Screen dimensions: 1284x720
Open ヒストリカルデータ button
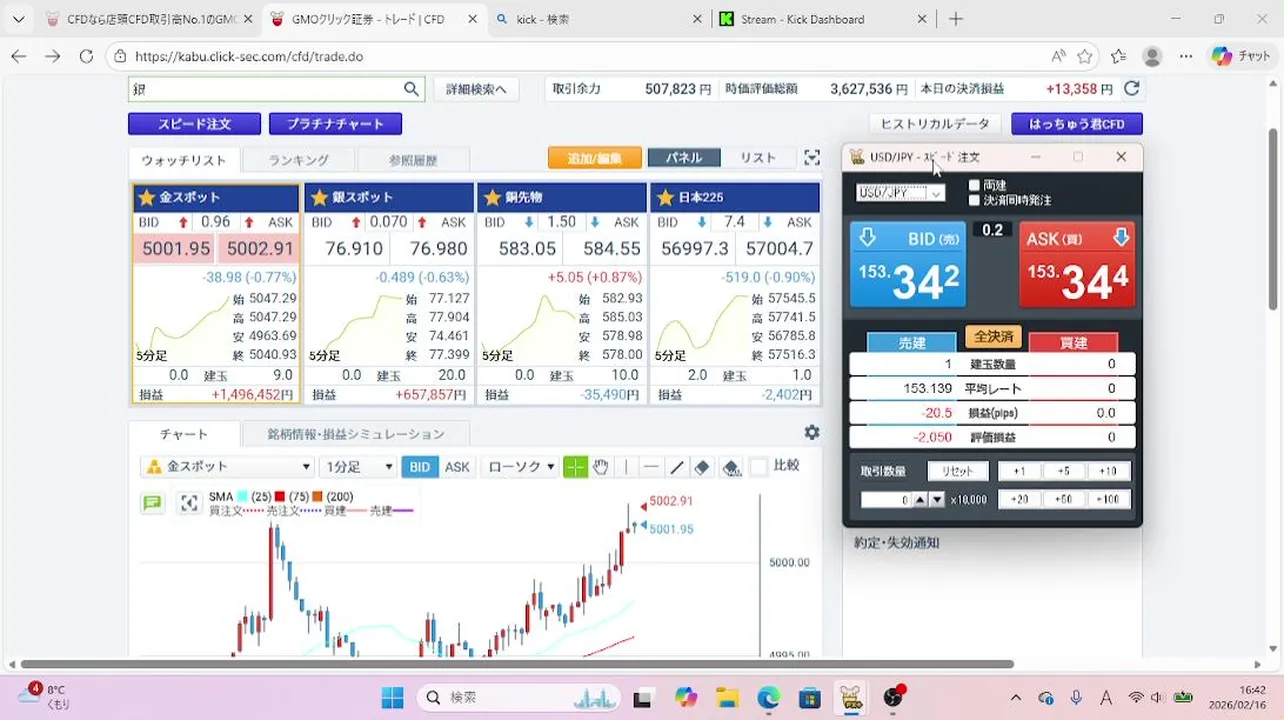[x=935, y=124]
